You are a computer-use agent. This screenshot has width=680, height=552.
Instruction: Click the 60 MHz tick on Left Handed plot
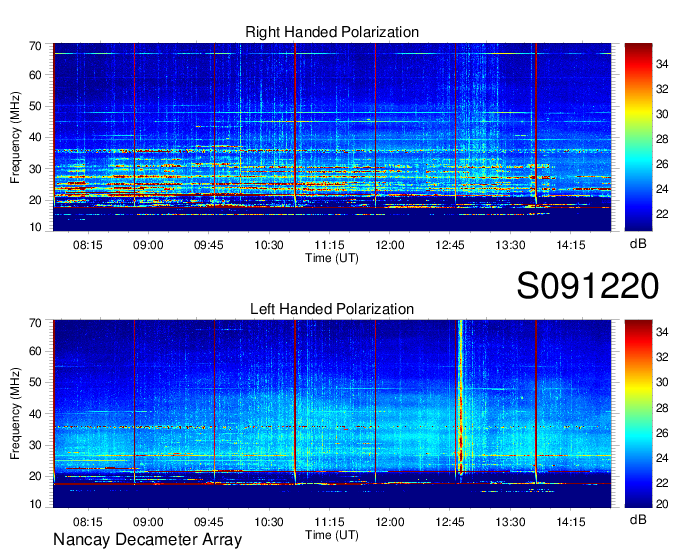(x=35, y=351)
